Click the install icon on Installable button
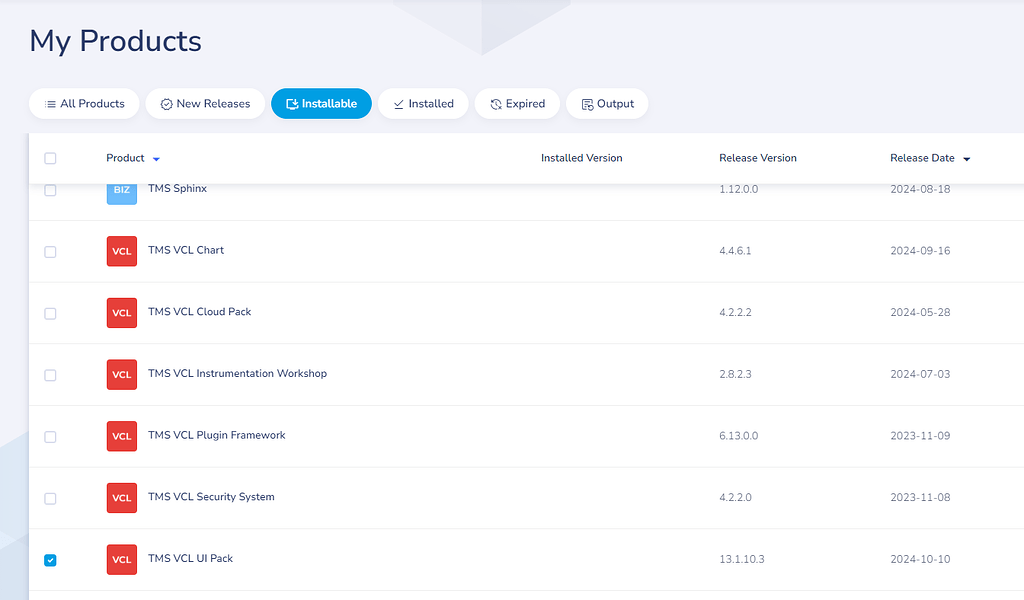Screen dimensions: 1024x600 [x=291, y=103]
